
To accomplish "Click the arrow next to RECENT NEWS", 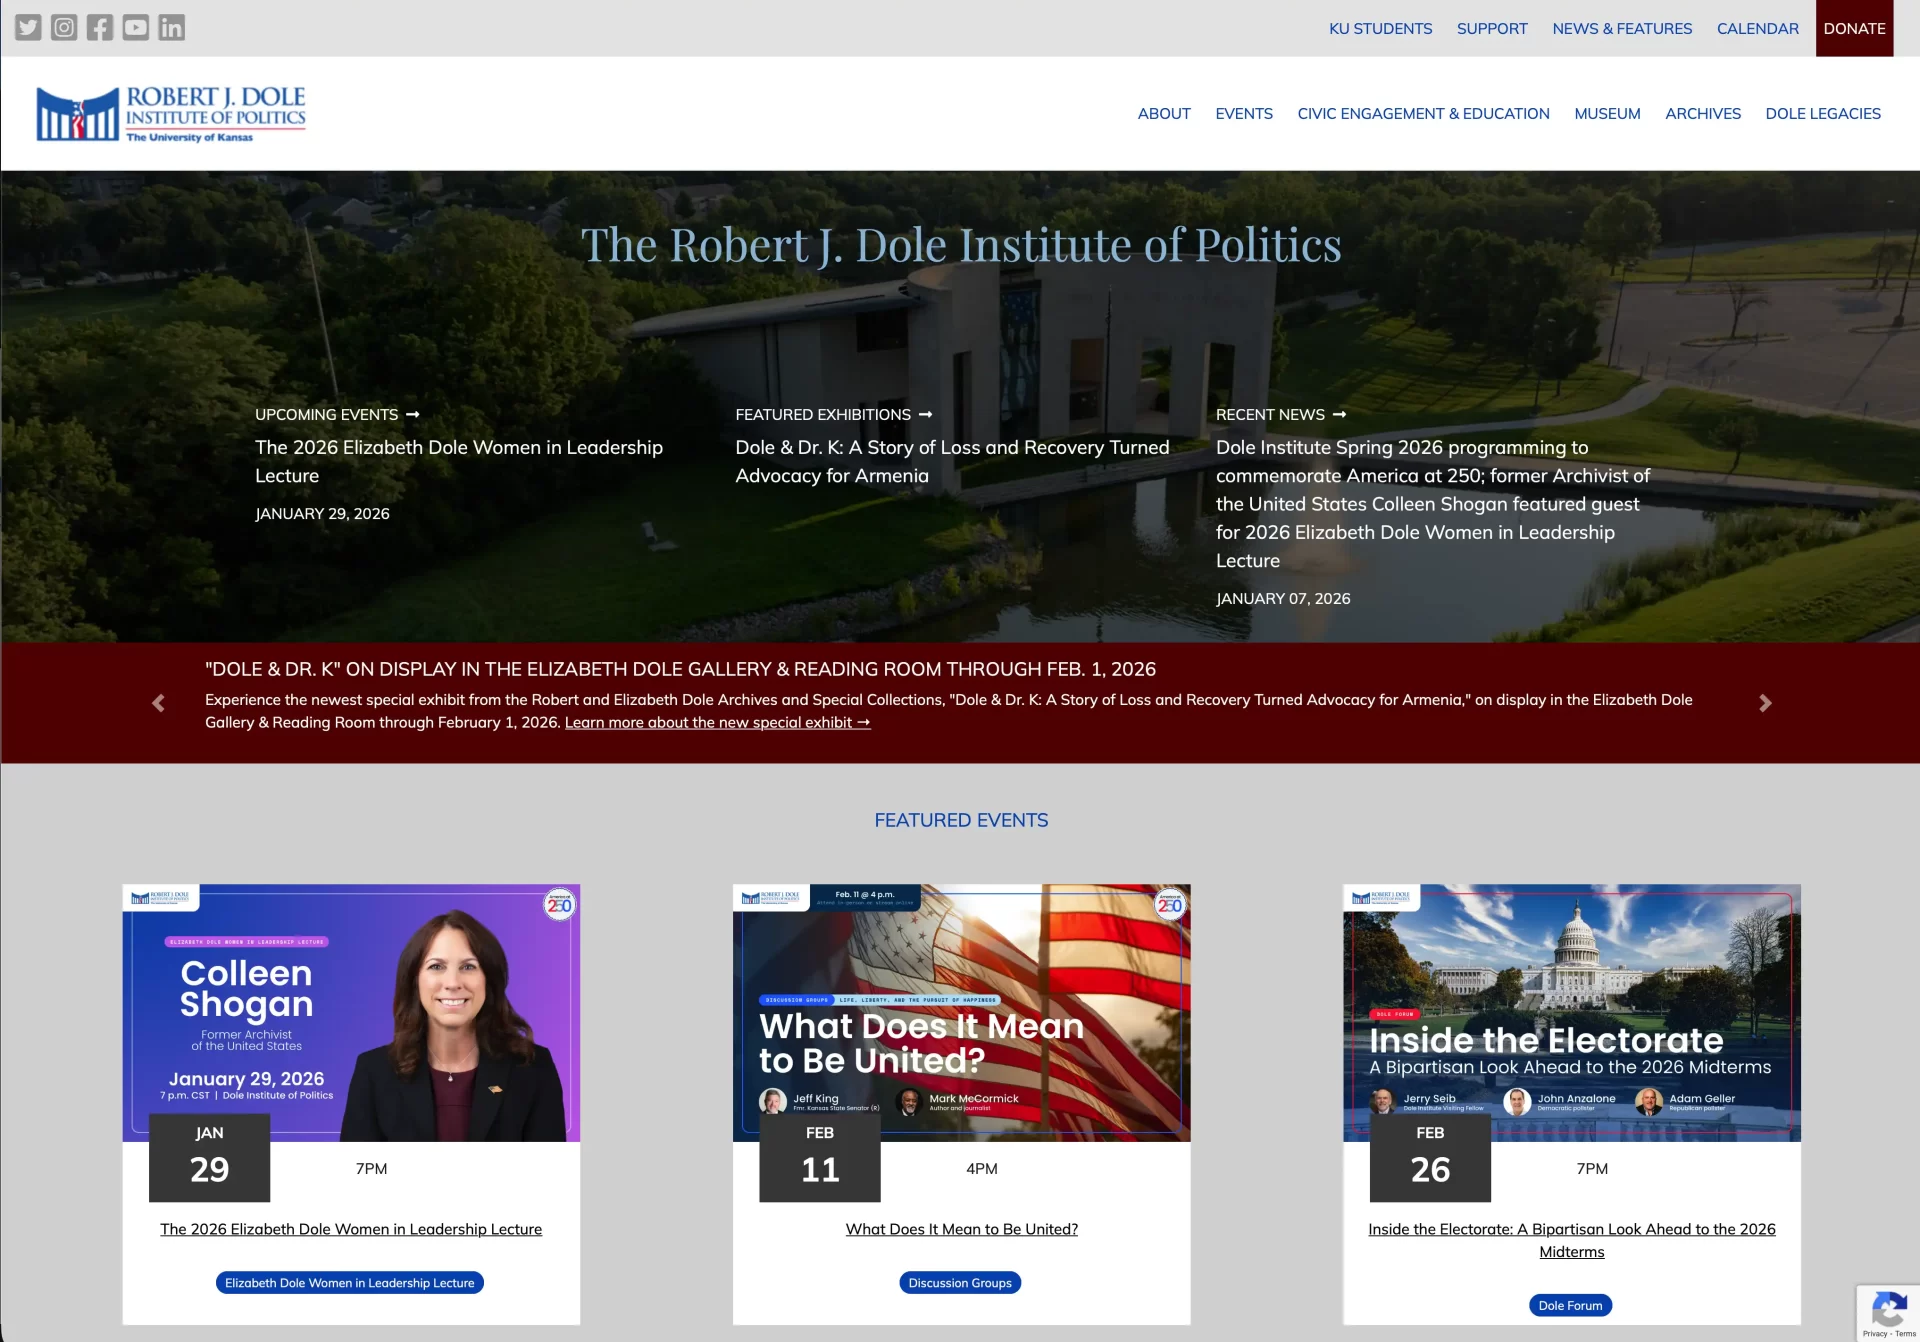I will (1340, 414).
